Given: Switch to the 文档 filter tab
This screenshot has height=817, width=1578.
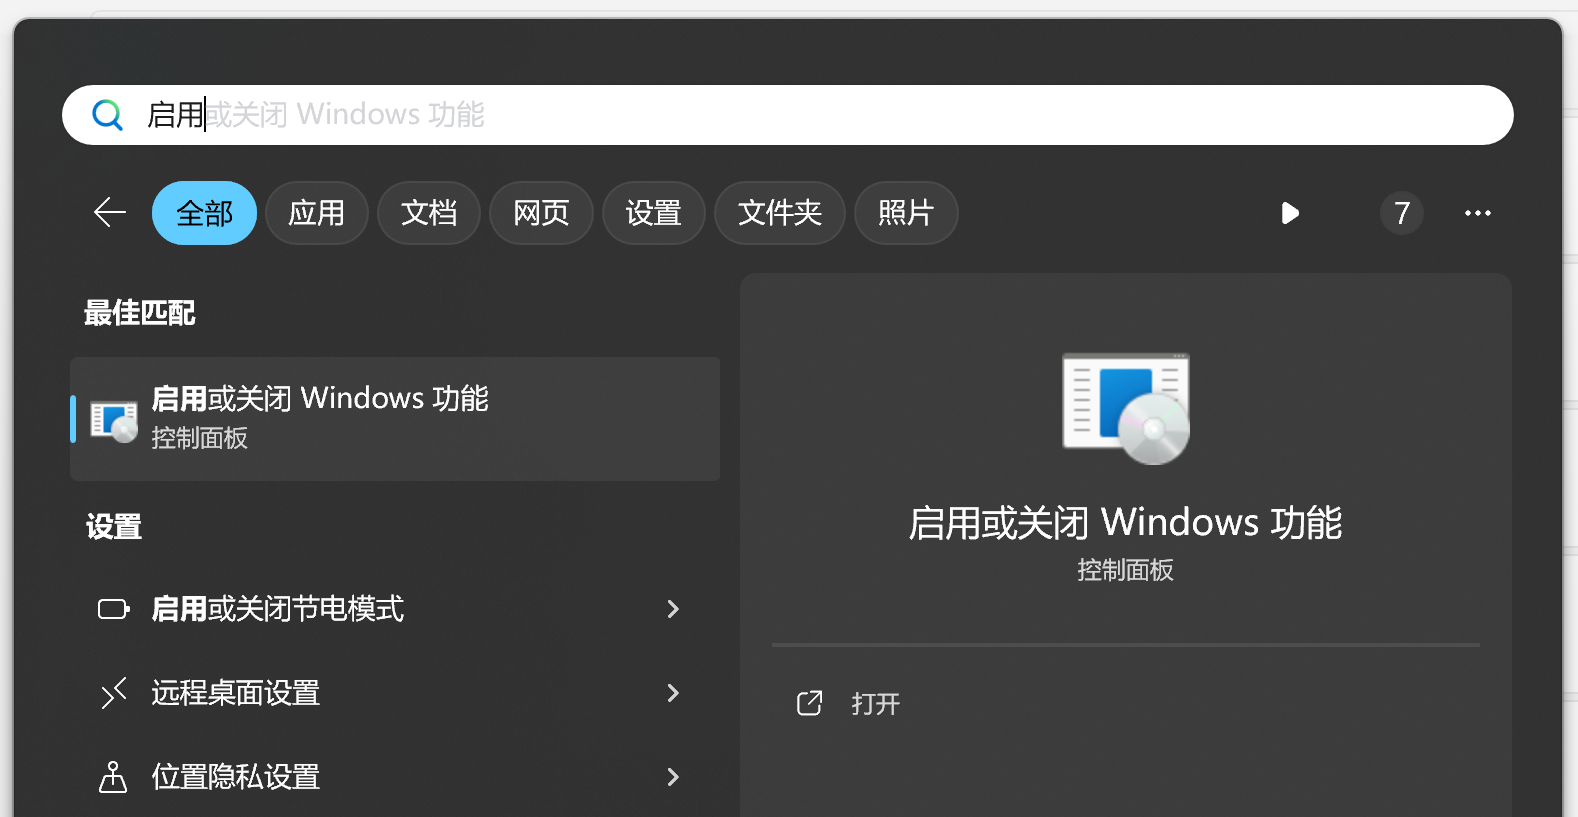Looking at the screenshot, I should tap(429, 213).
